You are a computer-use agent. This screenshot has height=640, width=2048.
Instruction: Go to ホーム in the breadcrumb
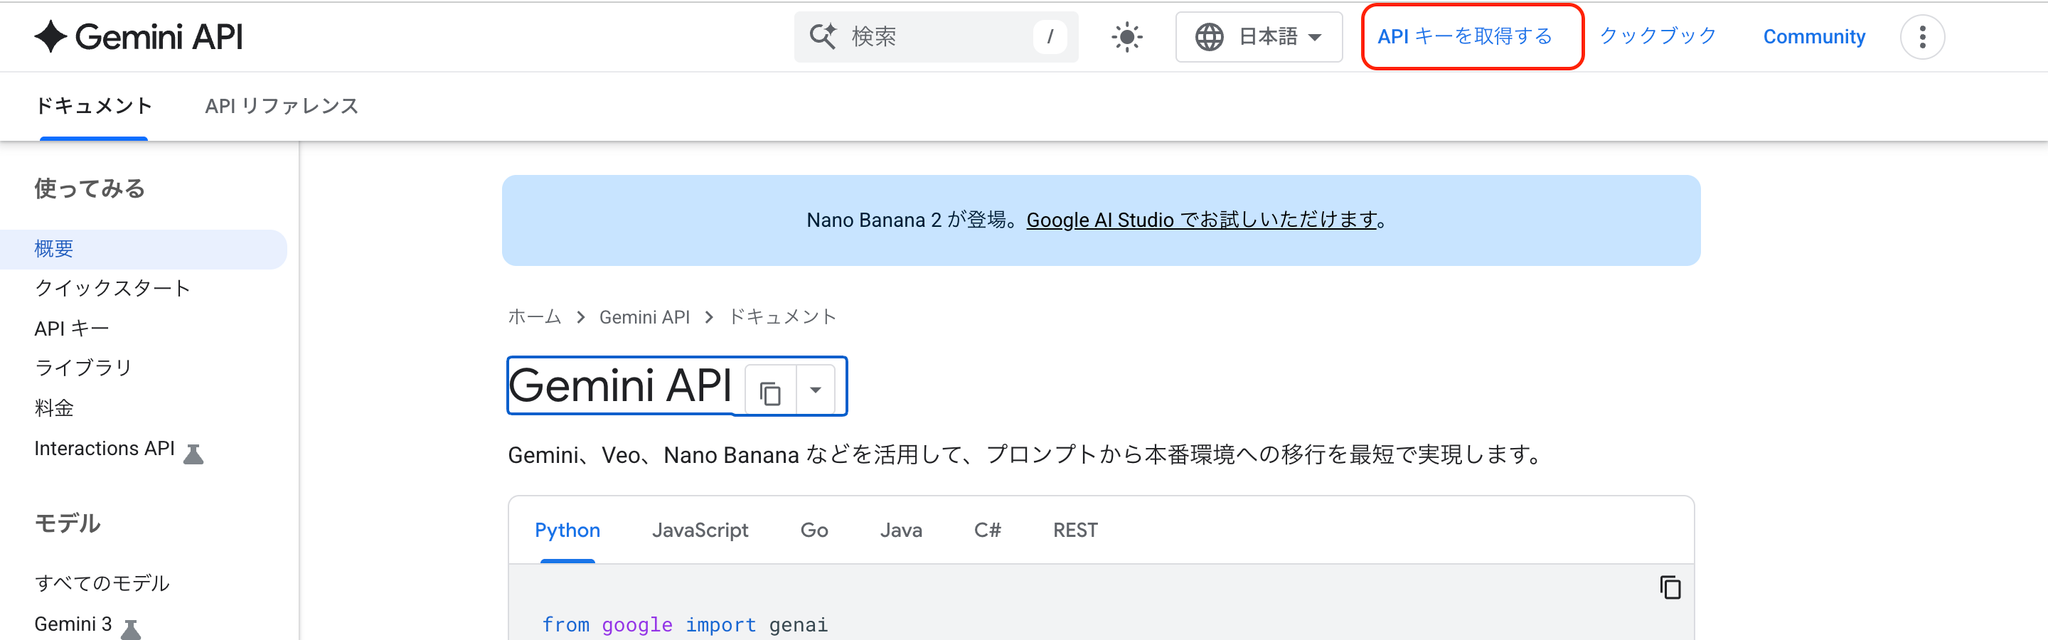pos(534,317)
